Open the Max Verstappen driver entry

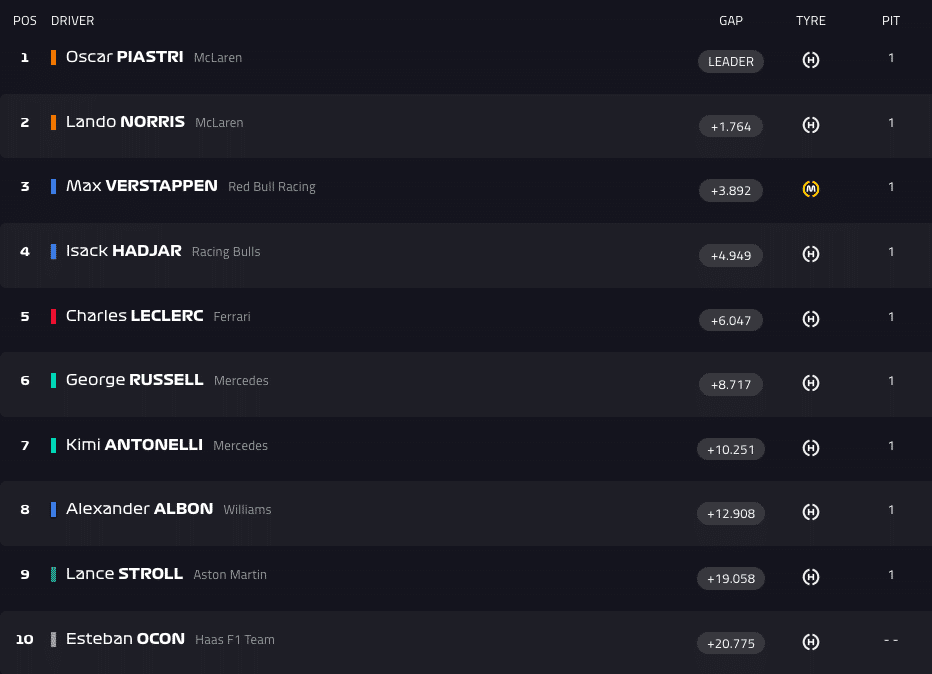click(141, 186)
